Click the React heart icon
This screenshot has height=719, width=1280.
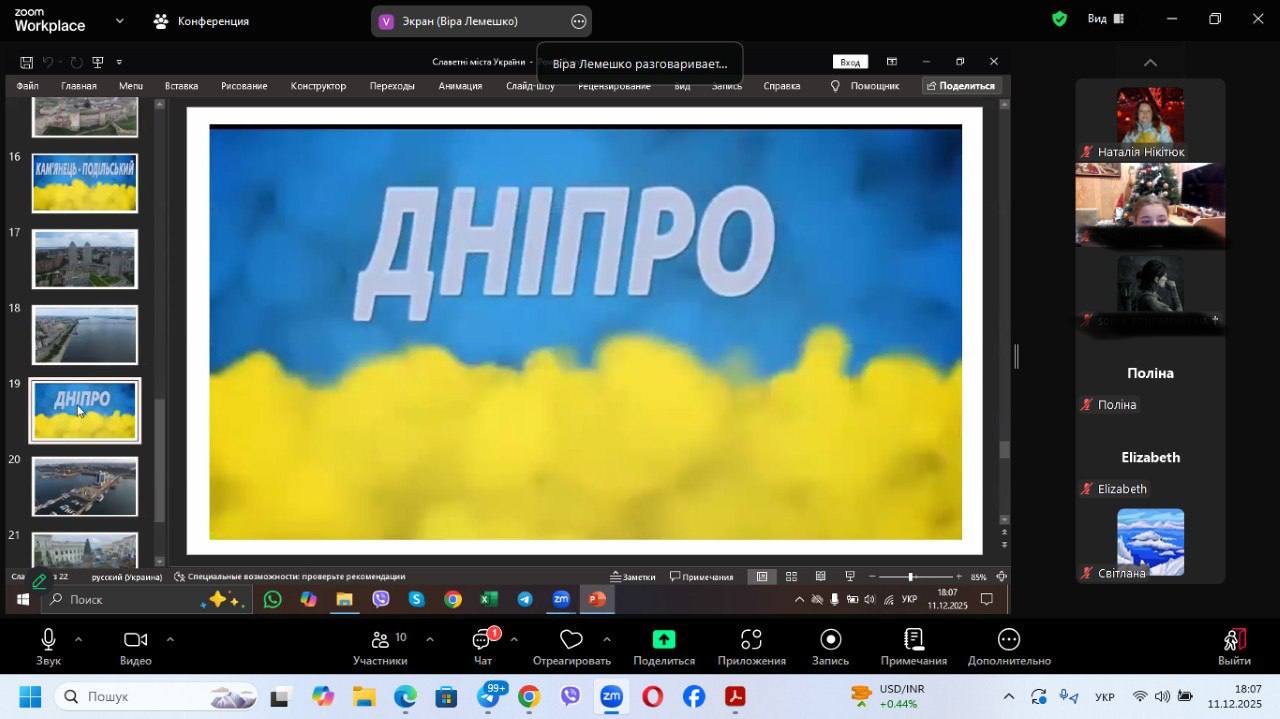[x=571, y=640]
